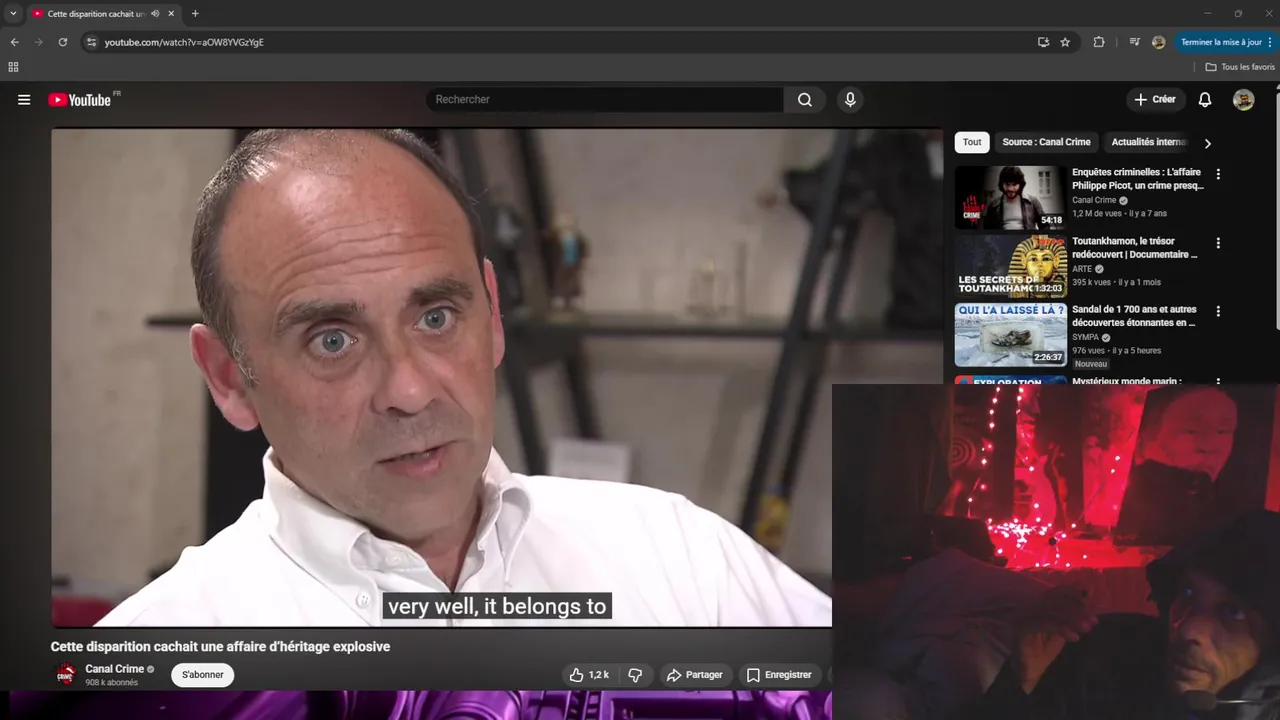This screenshot has width=1280, height=720.
Task: Open YouTube notifications bell
Action: click(x=1205, y=100)
